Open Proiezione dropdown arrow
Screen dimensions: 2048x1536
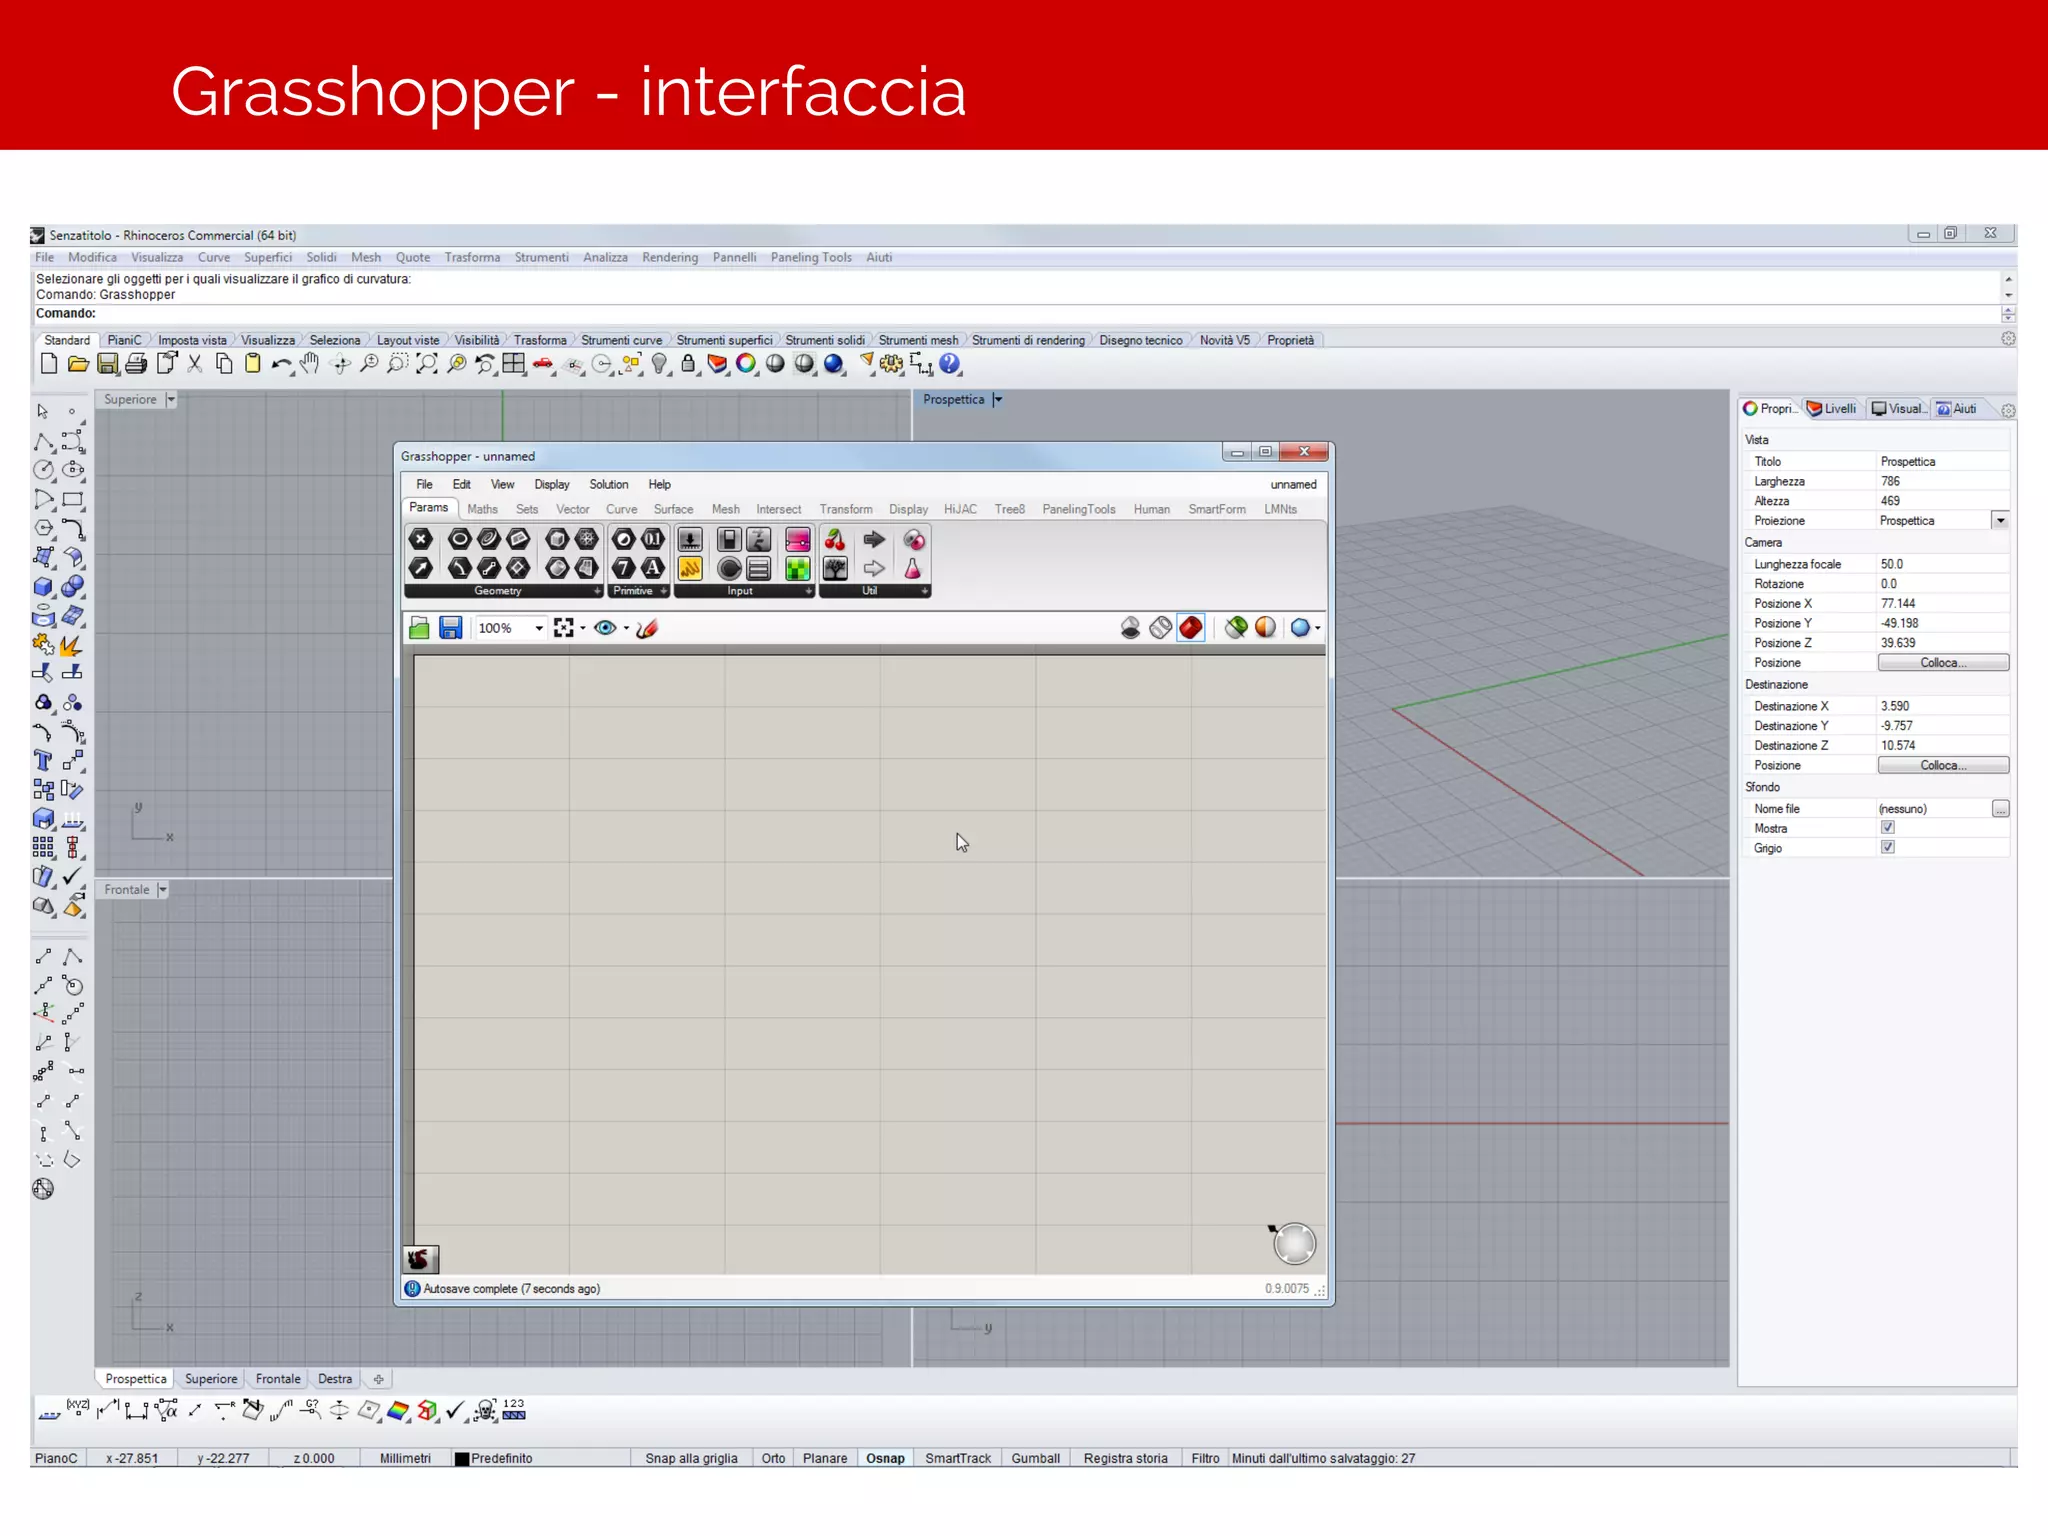tap(2000, 520)
